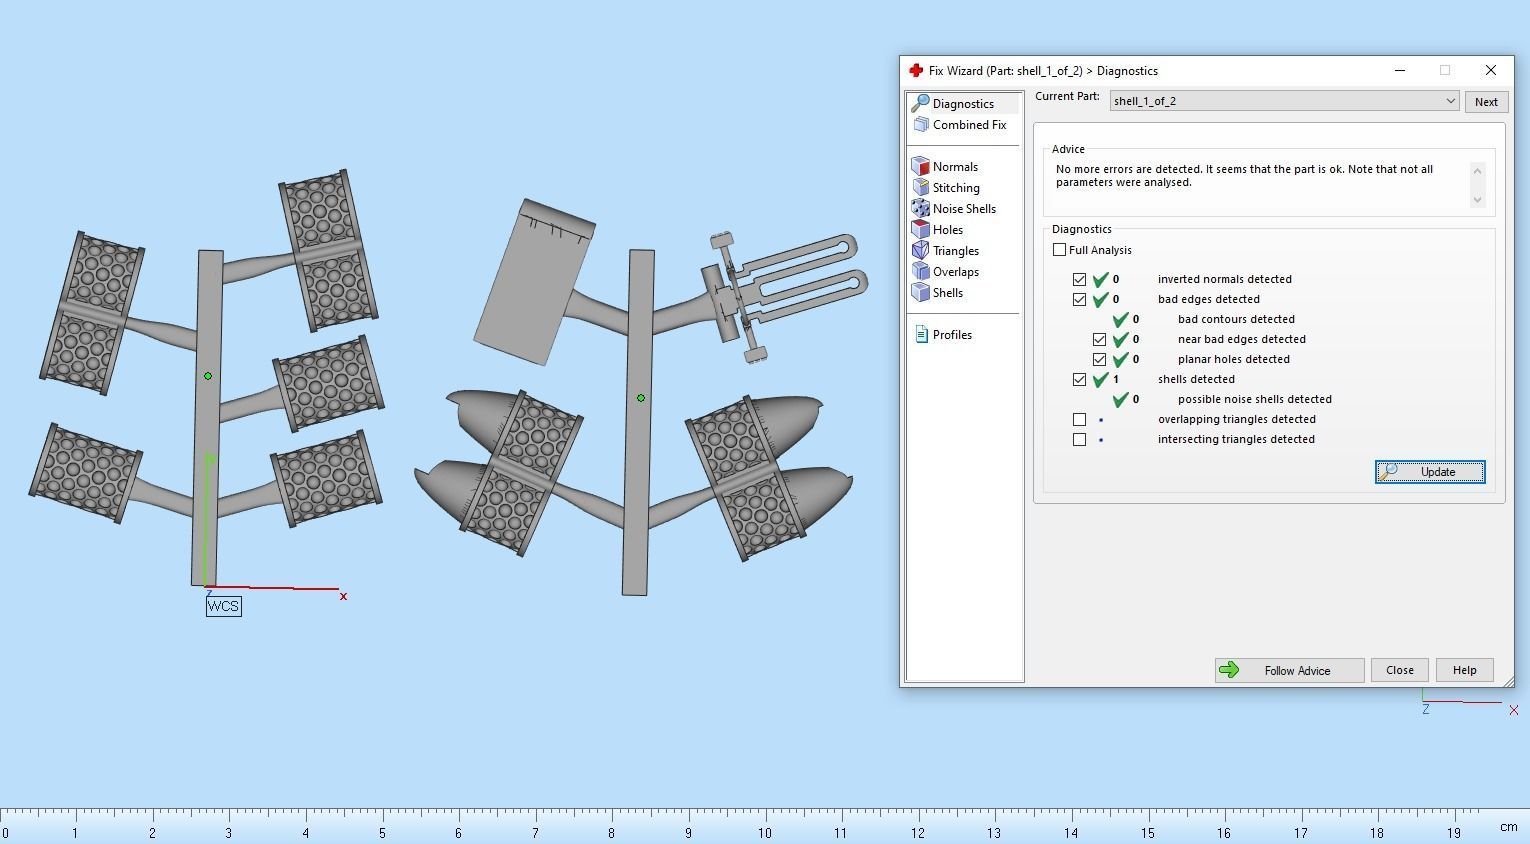1530x844 pixels.
Task: Click the Advice message text
Action: click(1244, 176)
